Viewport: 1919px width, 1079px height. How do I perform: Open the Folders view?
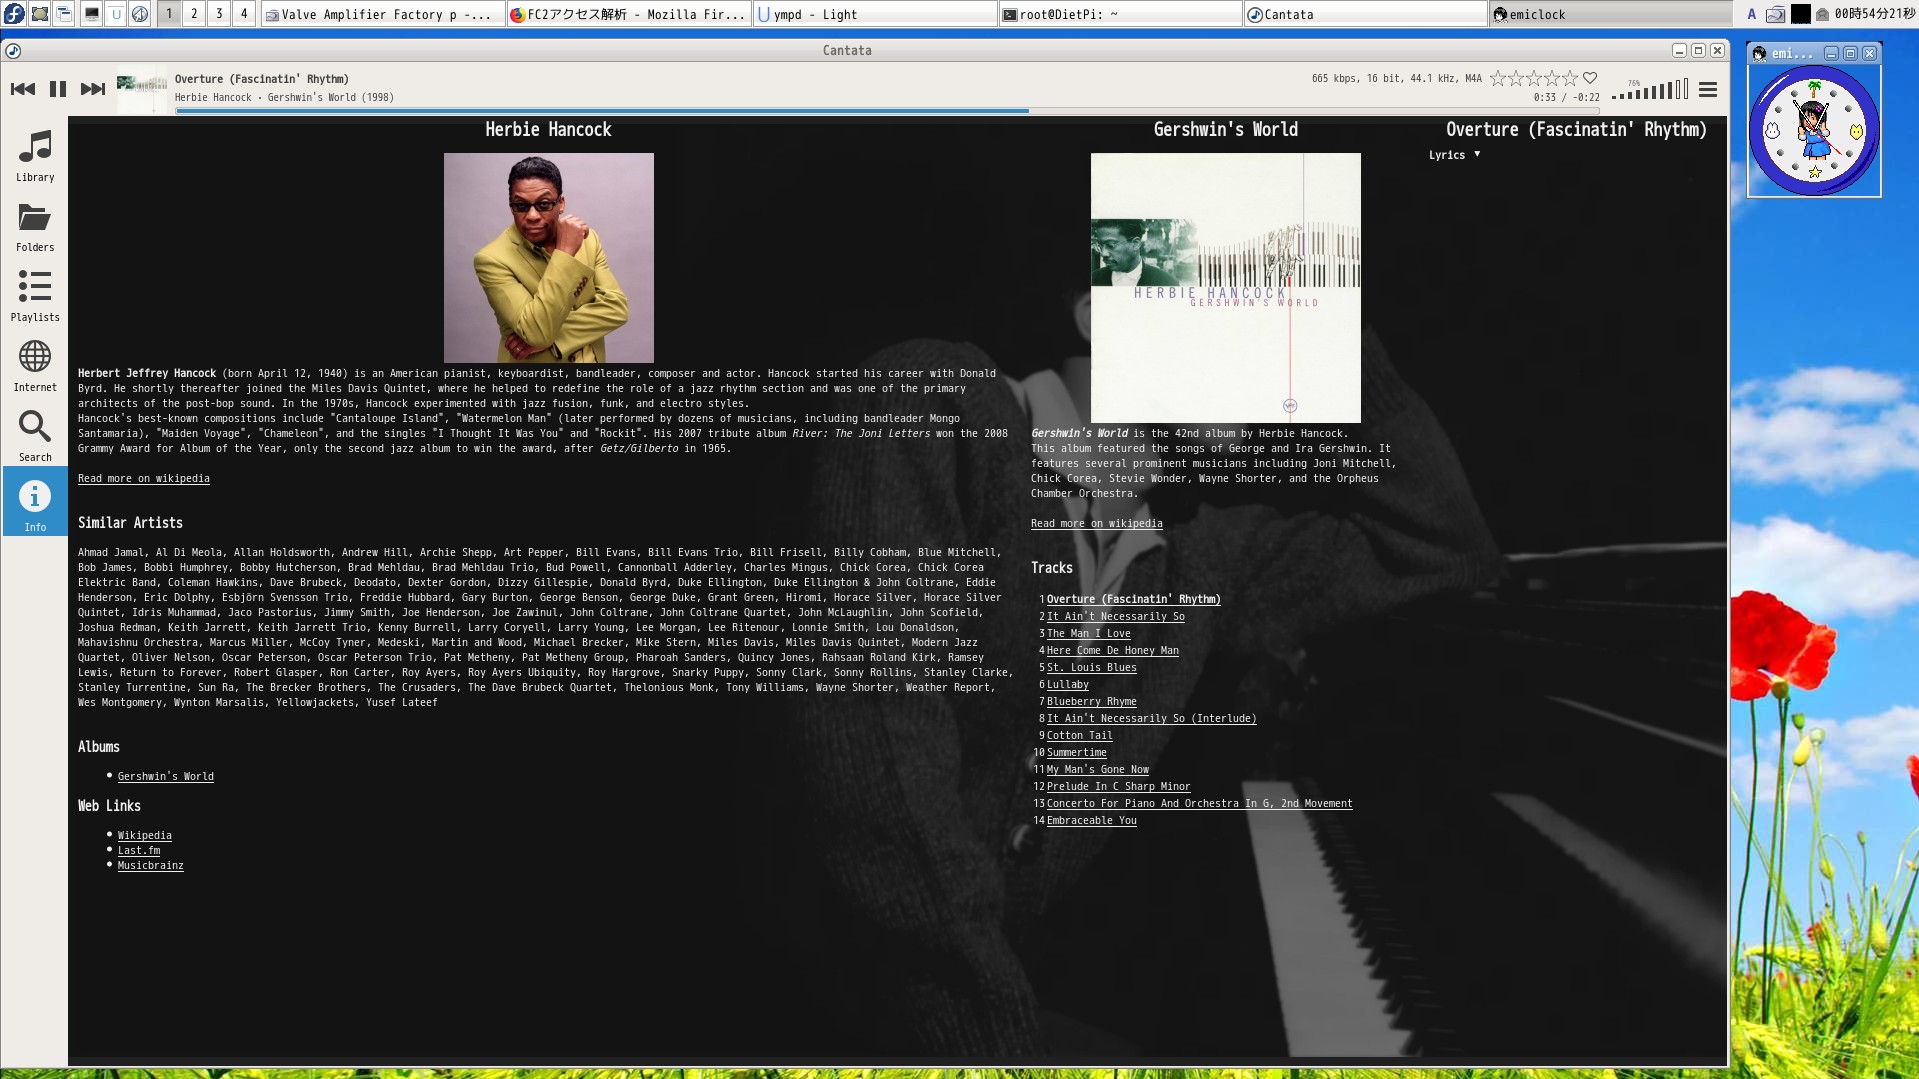(x=35, y=227)
